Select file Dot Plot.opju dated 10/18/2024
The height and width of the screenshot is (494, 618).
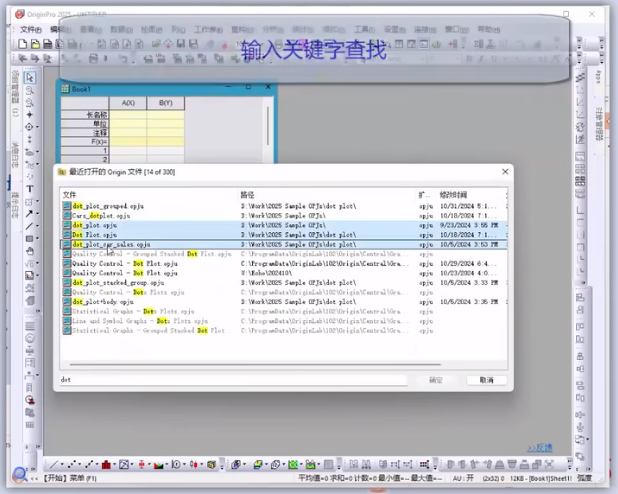coord(95,235)
